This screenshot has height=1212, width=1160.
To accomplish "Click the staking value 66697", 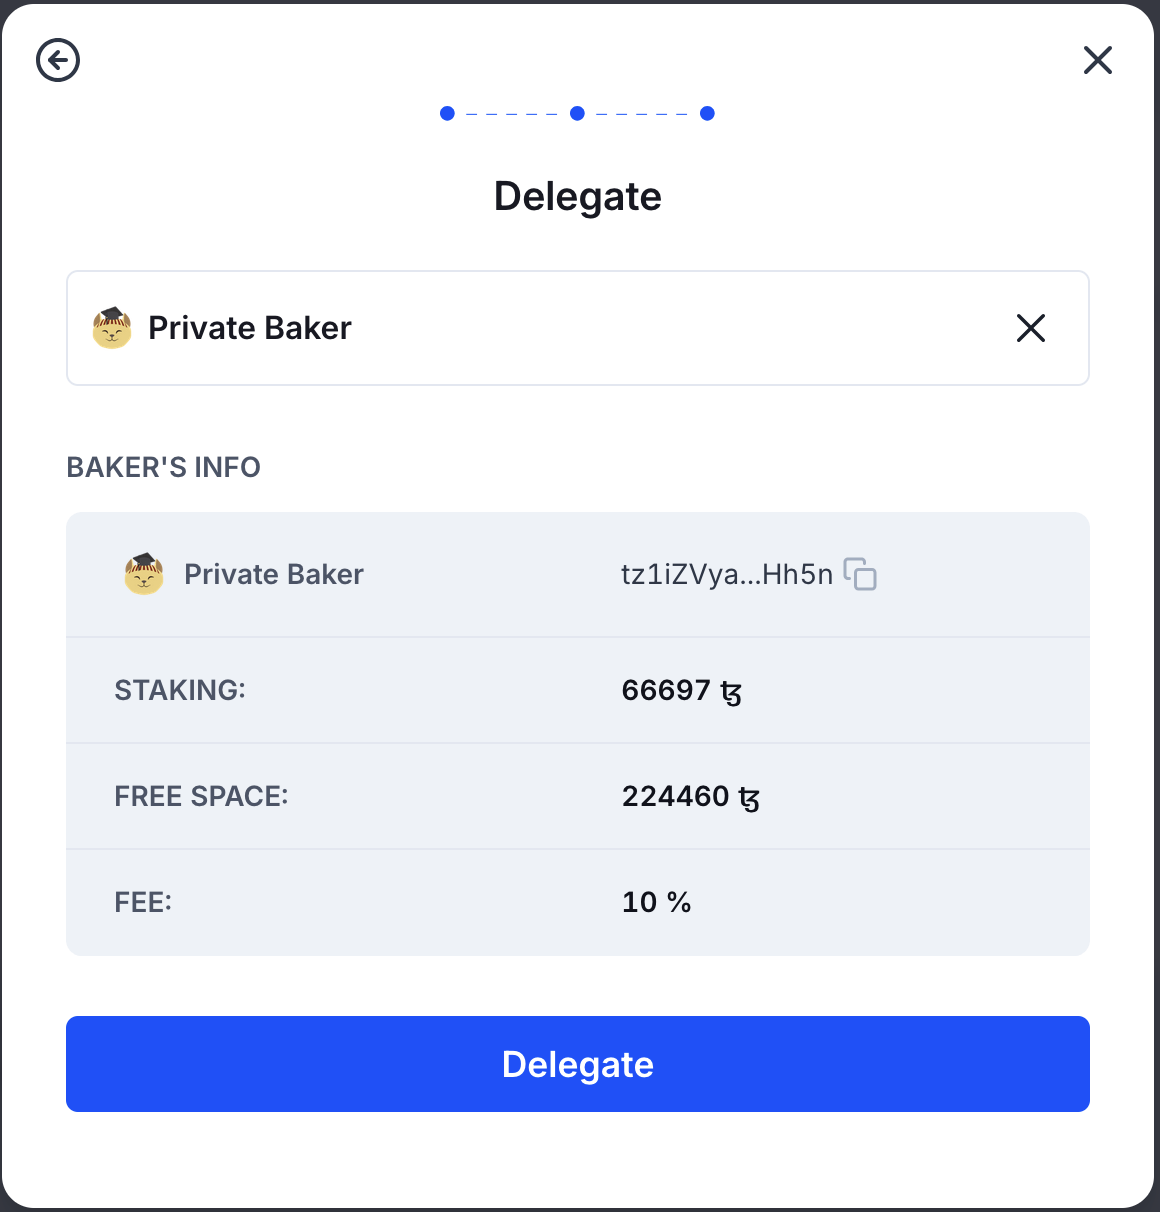I will (x=681, y=690).
